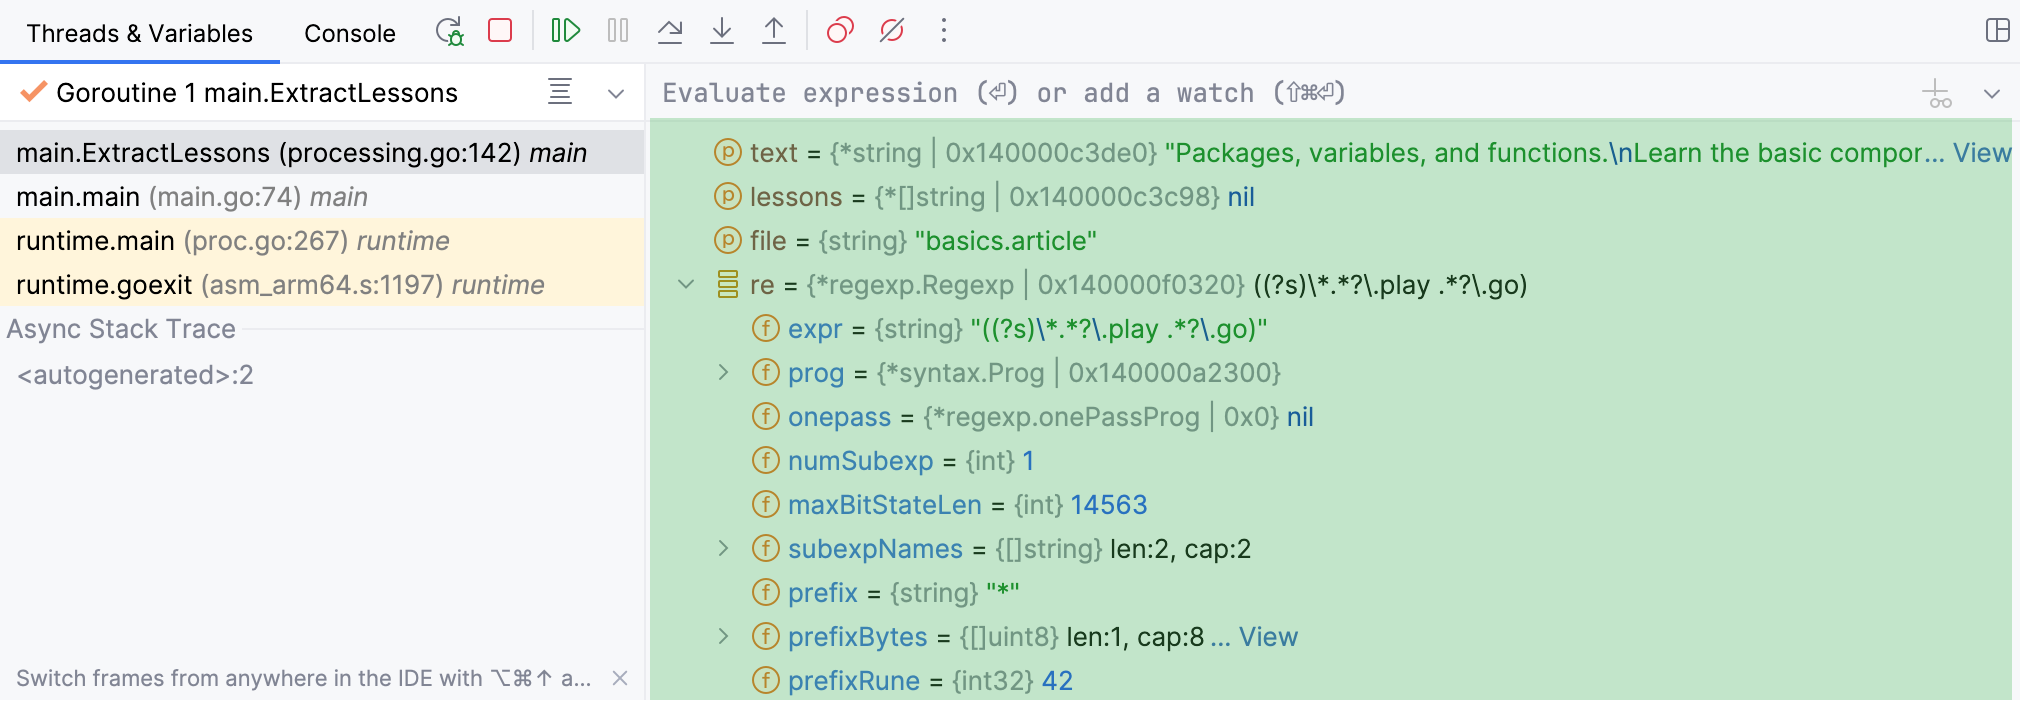Resume program execution via green play icon
Viewport: 2020px width, 702px height.
[x=566, y=30]
